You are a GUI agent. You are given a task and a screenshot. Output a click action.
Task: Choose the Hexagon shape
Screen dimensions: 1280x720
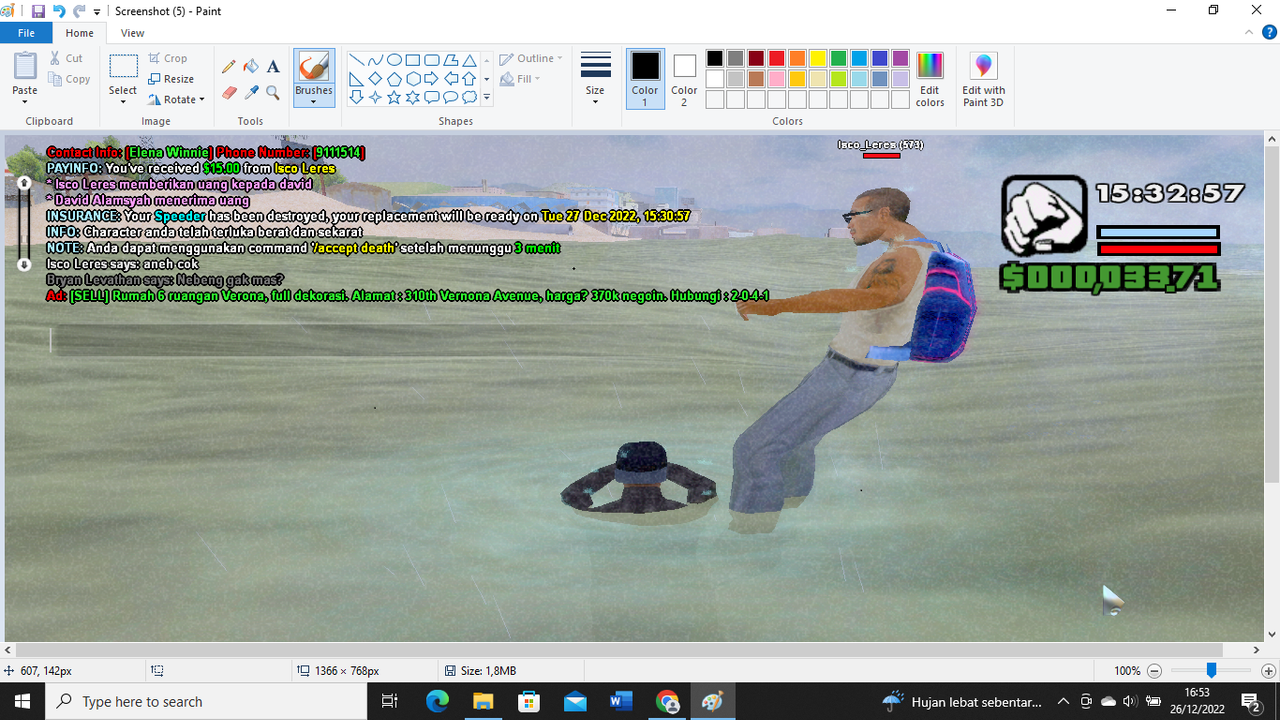click(413, 79)
